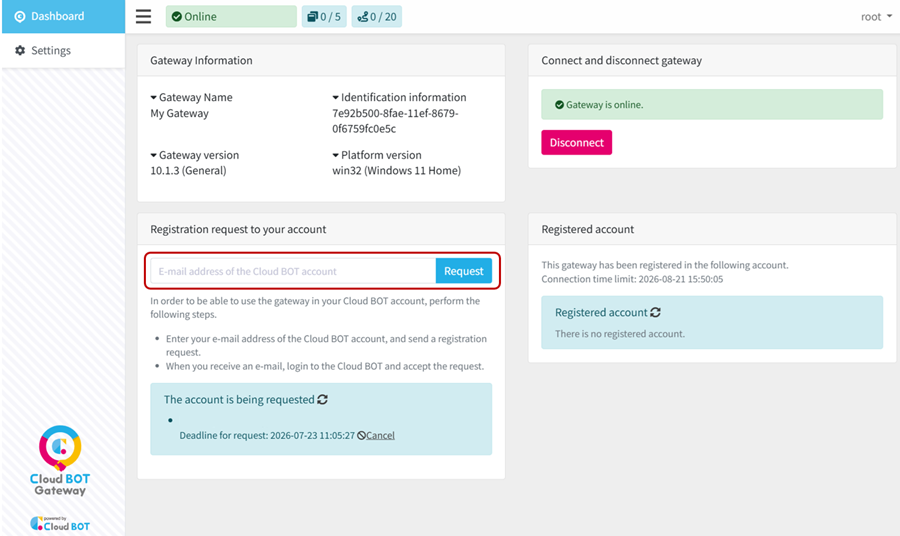Click the pink Disconnect button
Screen dimensions: 900x536
pyautogui.click(x=576, y=142)
